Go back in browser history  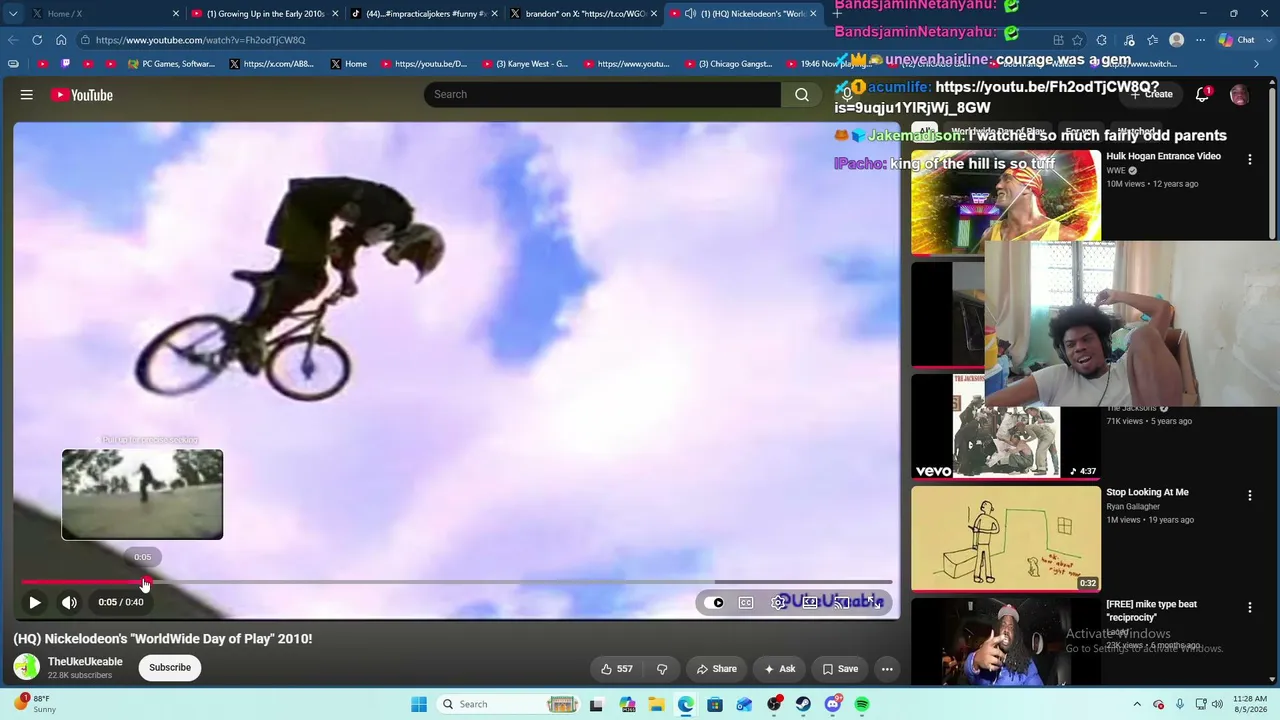[13, 40]
